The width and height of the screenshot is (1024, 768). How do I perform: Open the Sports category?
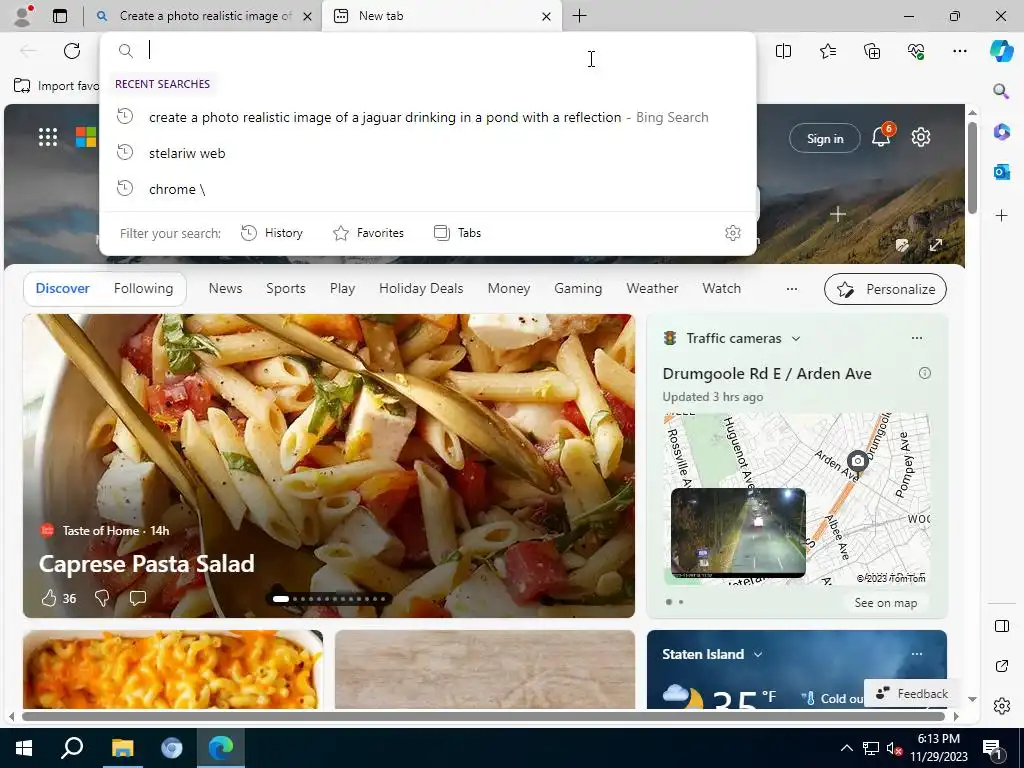tap(285, 289)
